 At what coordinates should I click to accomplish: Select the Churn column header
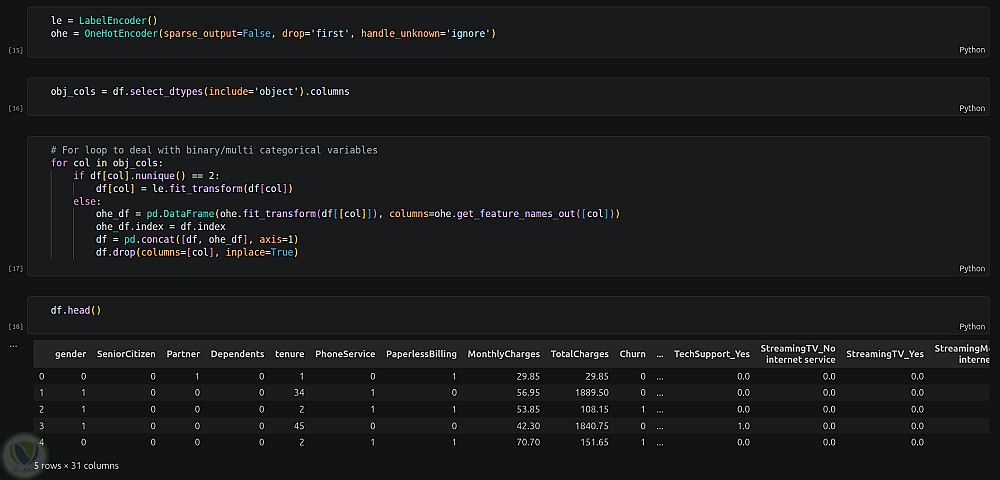tap(632, 354)
